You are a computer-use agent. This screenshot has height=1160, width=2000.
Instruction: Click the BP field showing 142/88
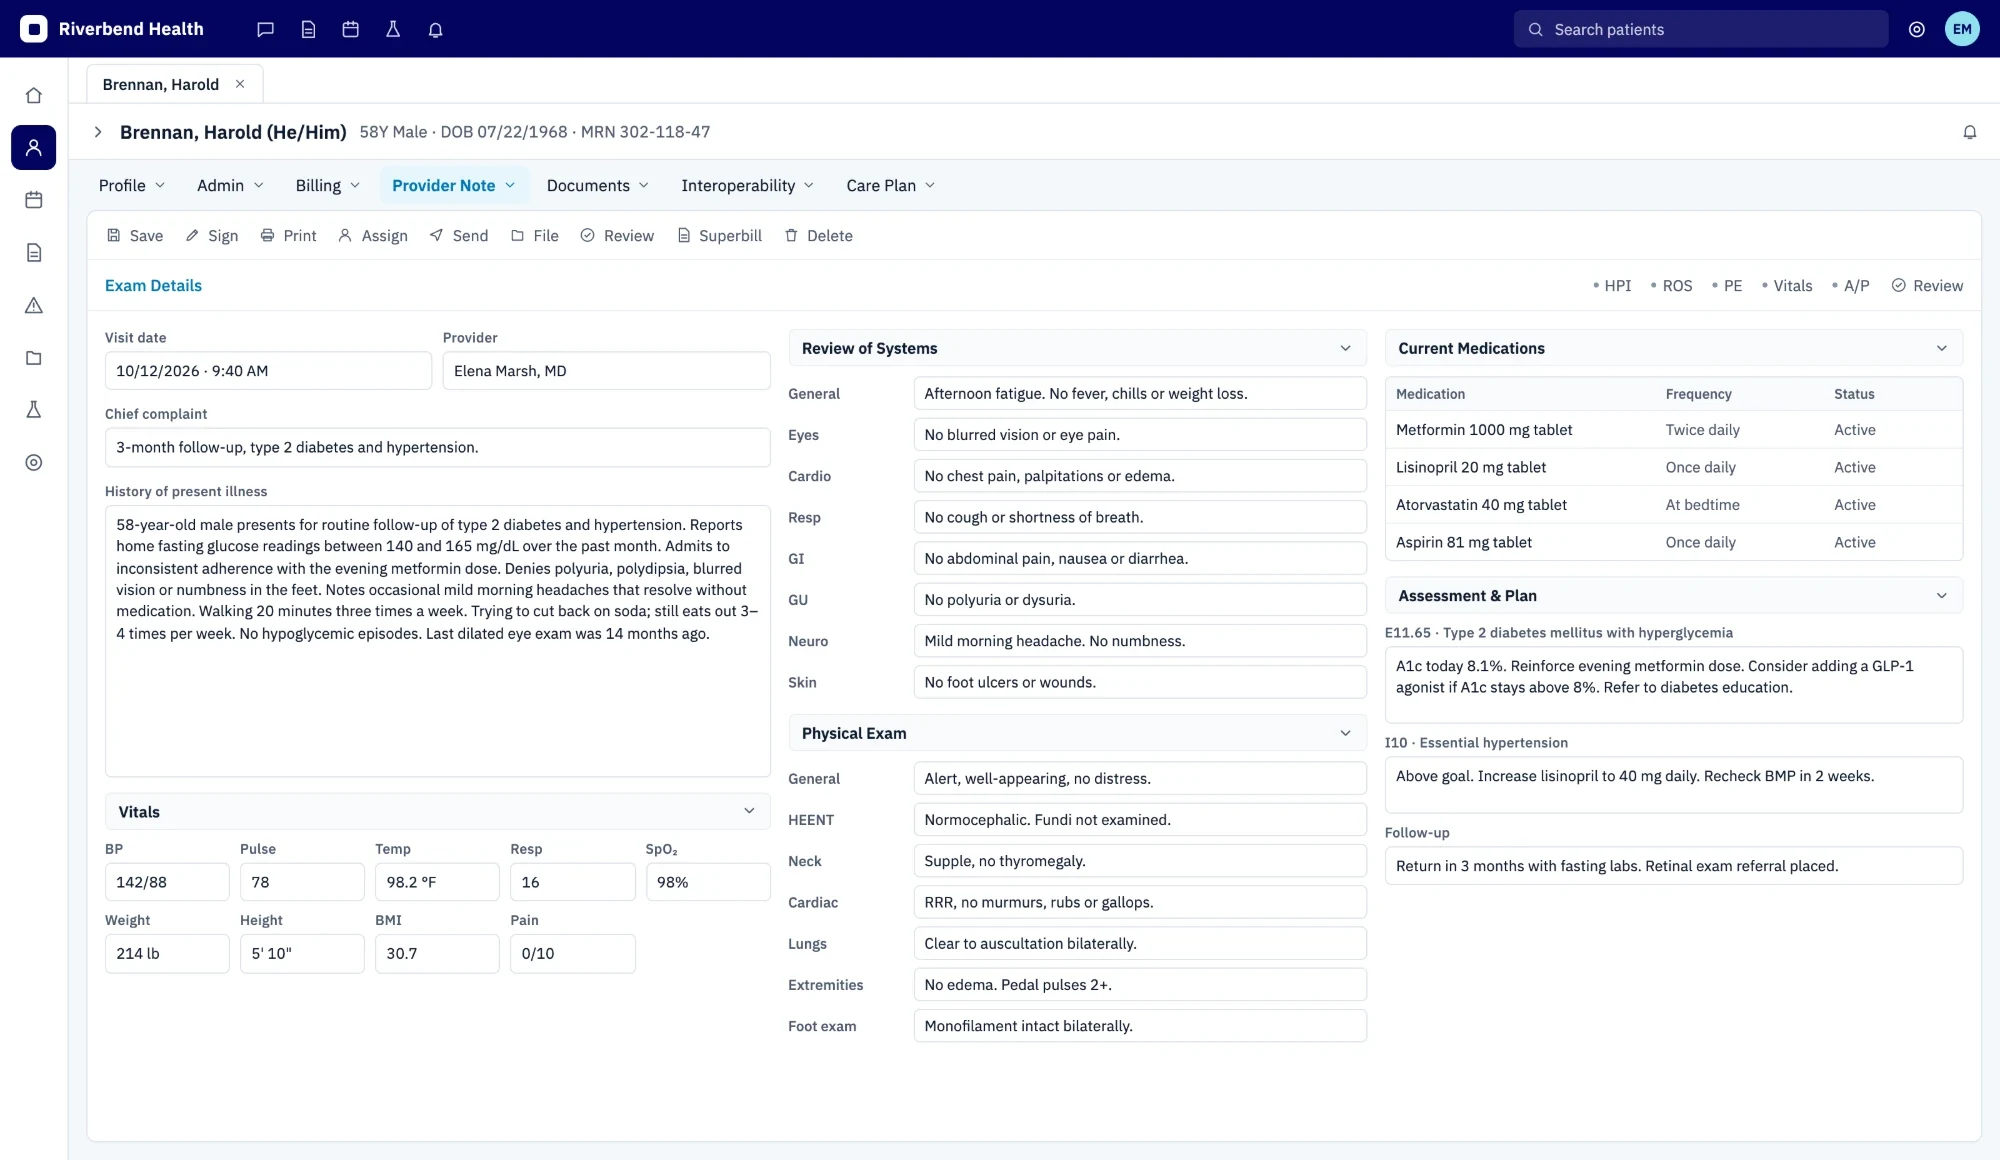(167, 882)
